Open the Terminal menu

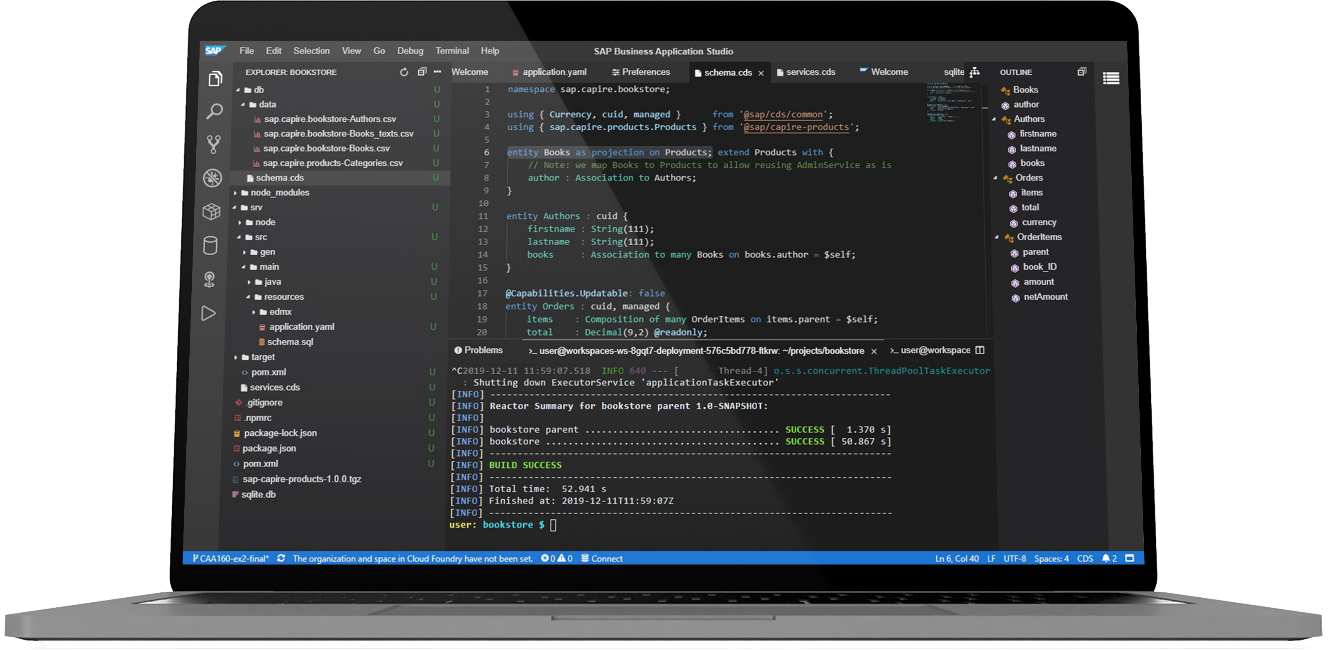pos(452,51)
